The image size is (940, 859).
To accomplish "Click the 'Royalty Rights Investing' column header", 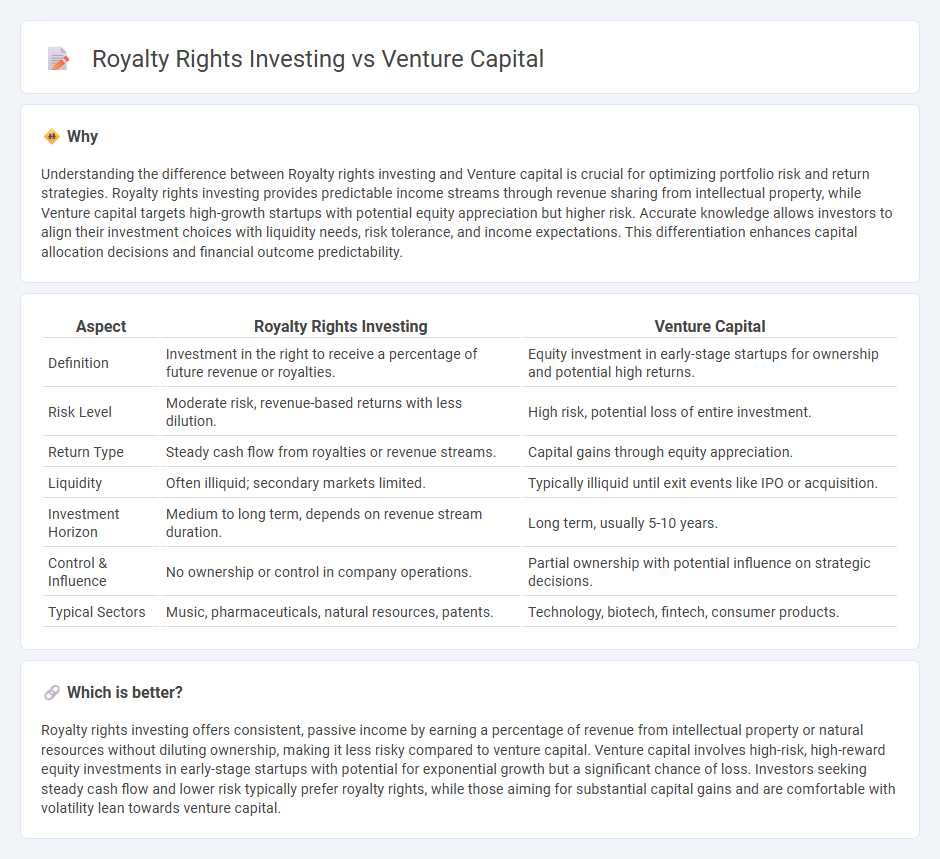I will click(x=341, y=326).
